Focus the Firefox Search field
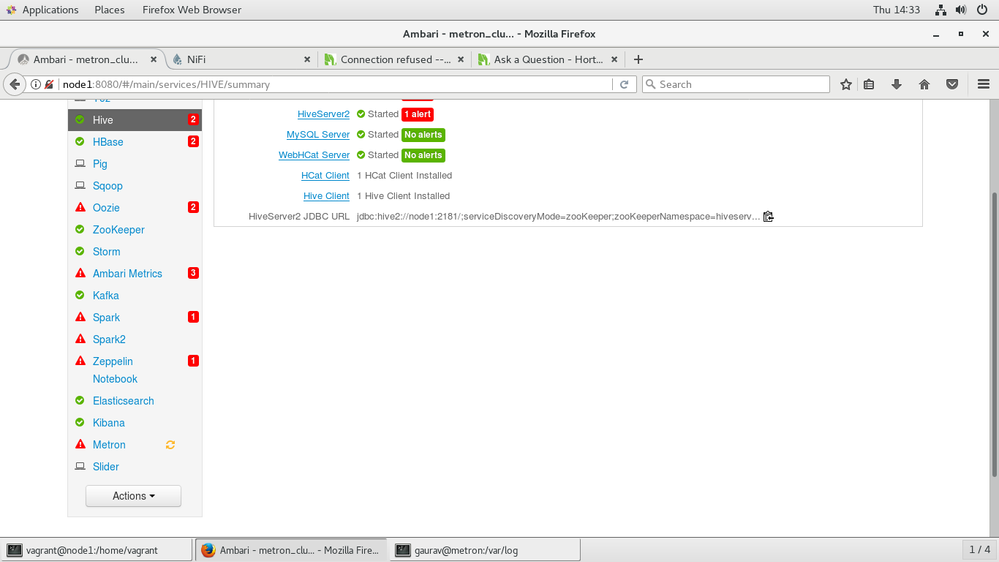 click(x=736, y=84)
